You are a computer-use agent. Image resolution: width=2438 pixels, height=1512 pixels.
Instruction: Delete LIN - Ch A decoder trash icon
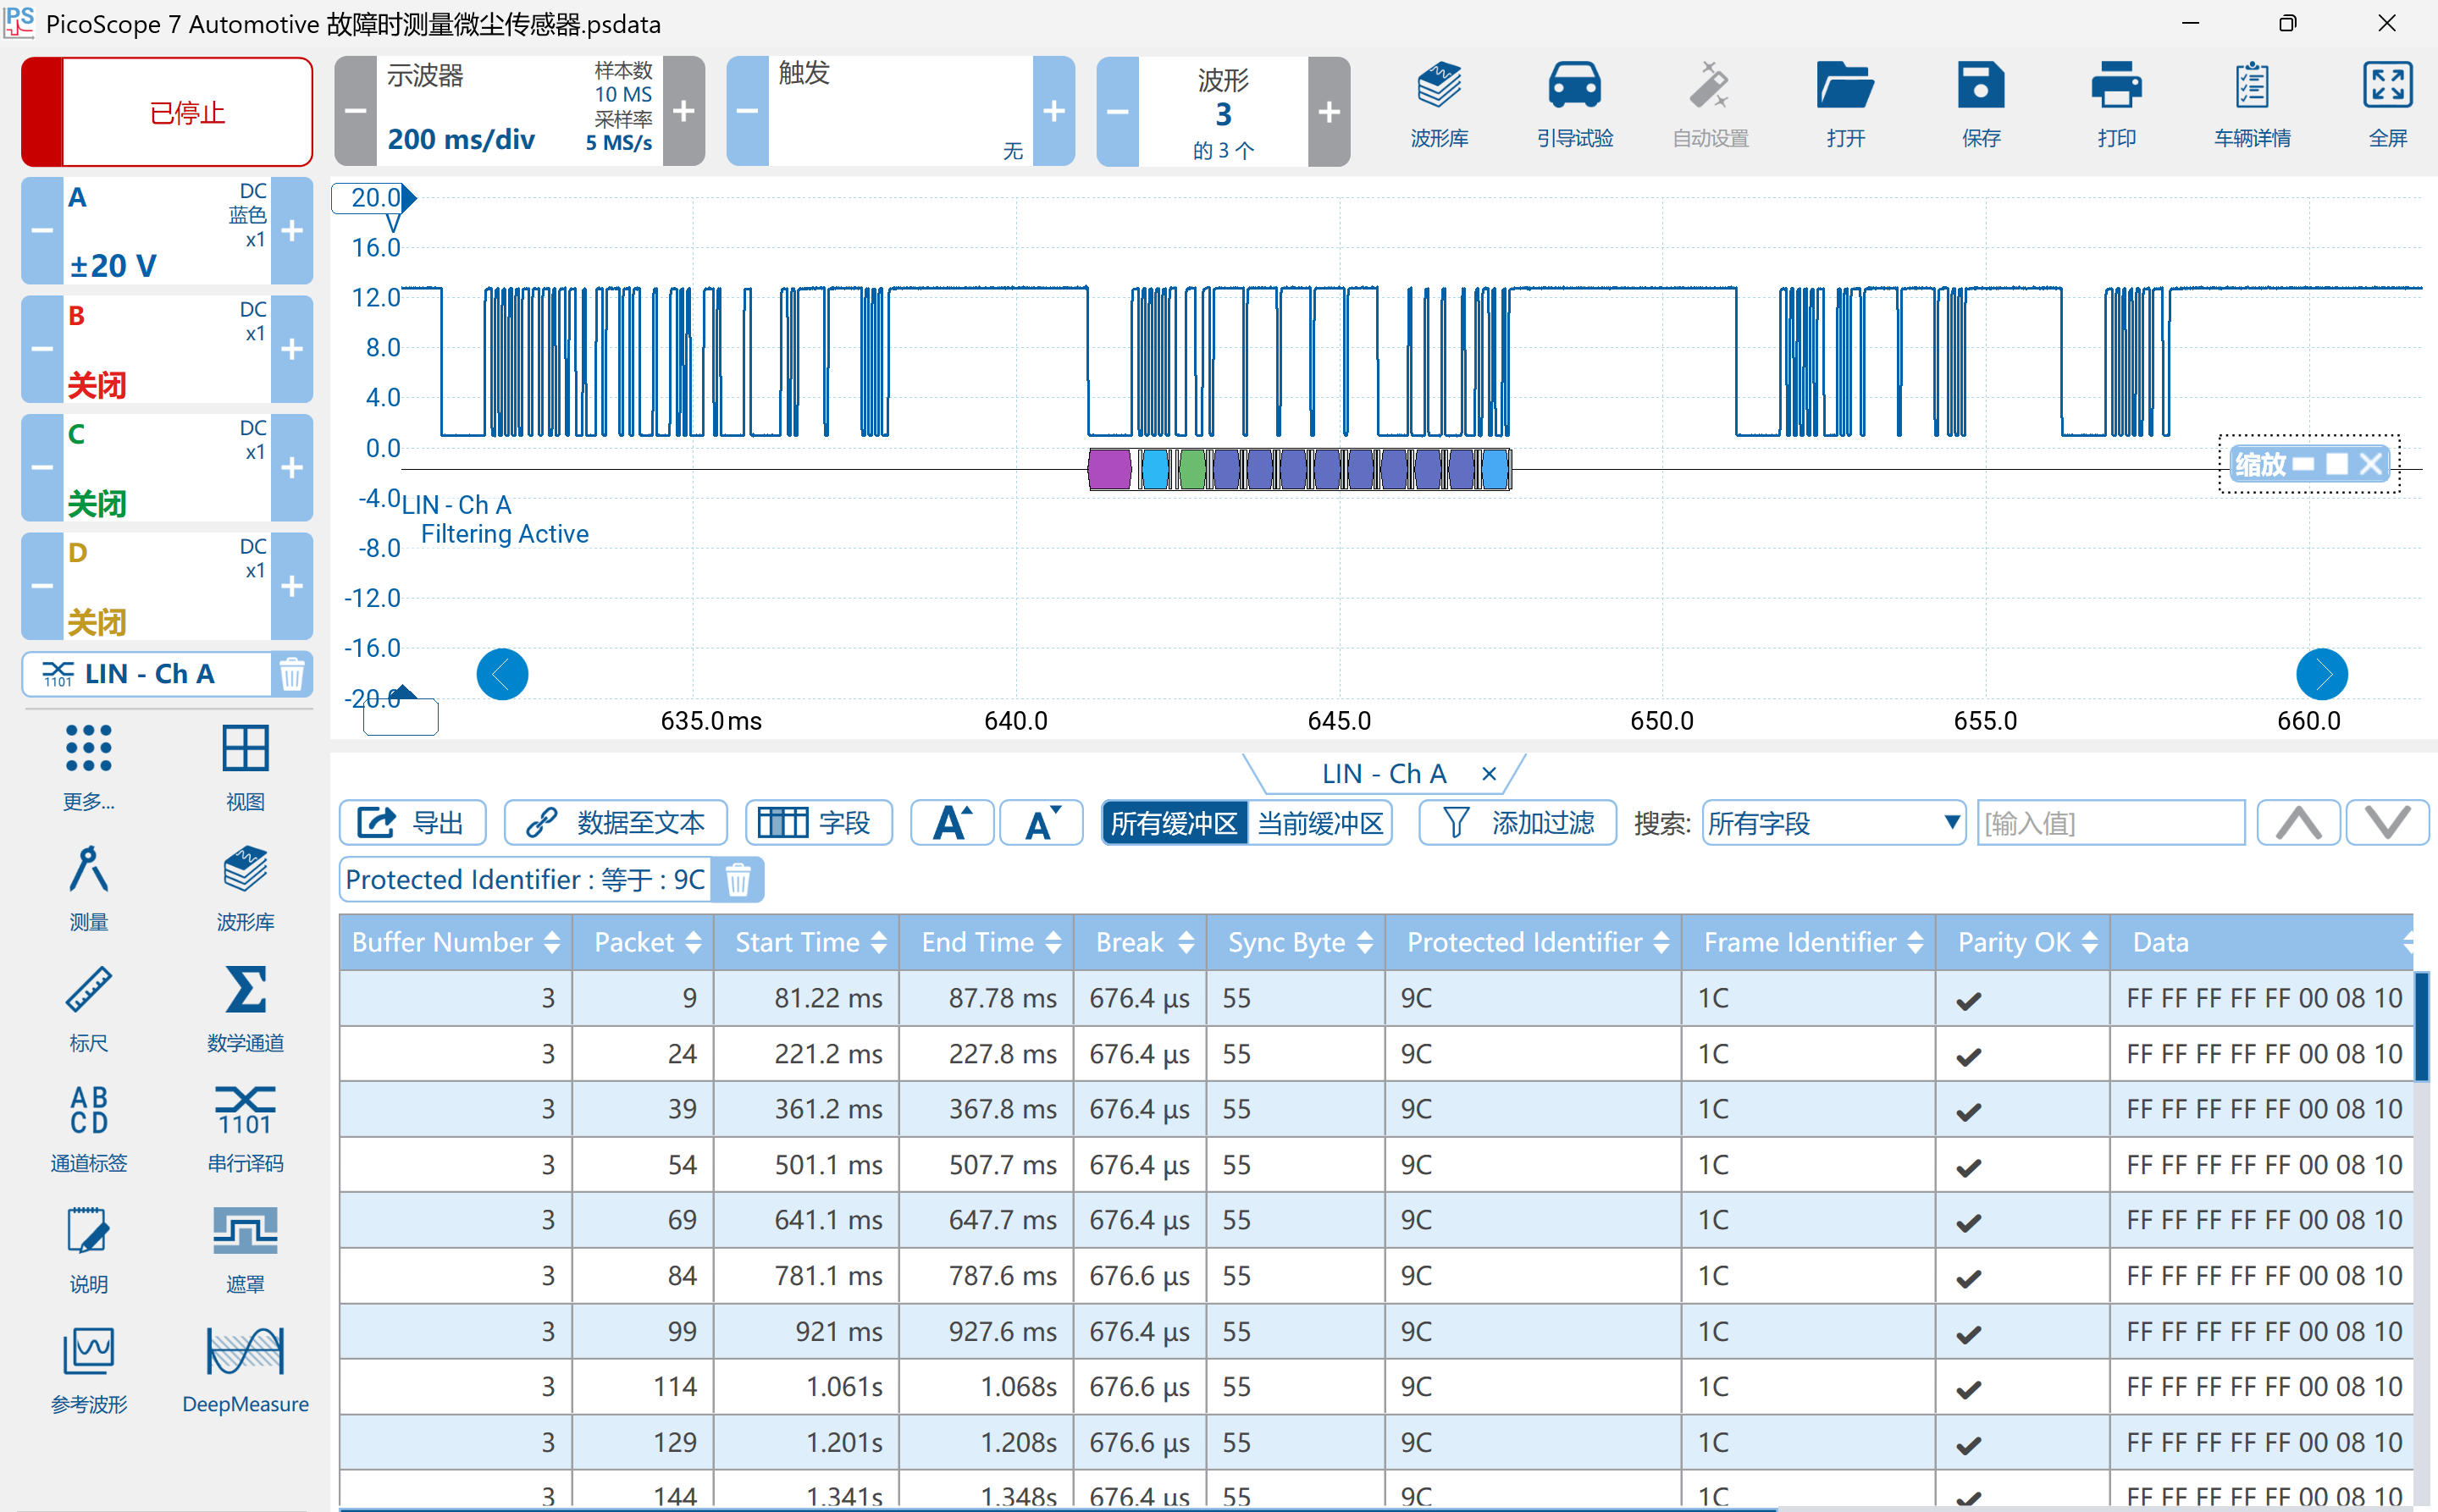292,674
